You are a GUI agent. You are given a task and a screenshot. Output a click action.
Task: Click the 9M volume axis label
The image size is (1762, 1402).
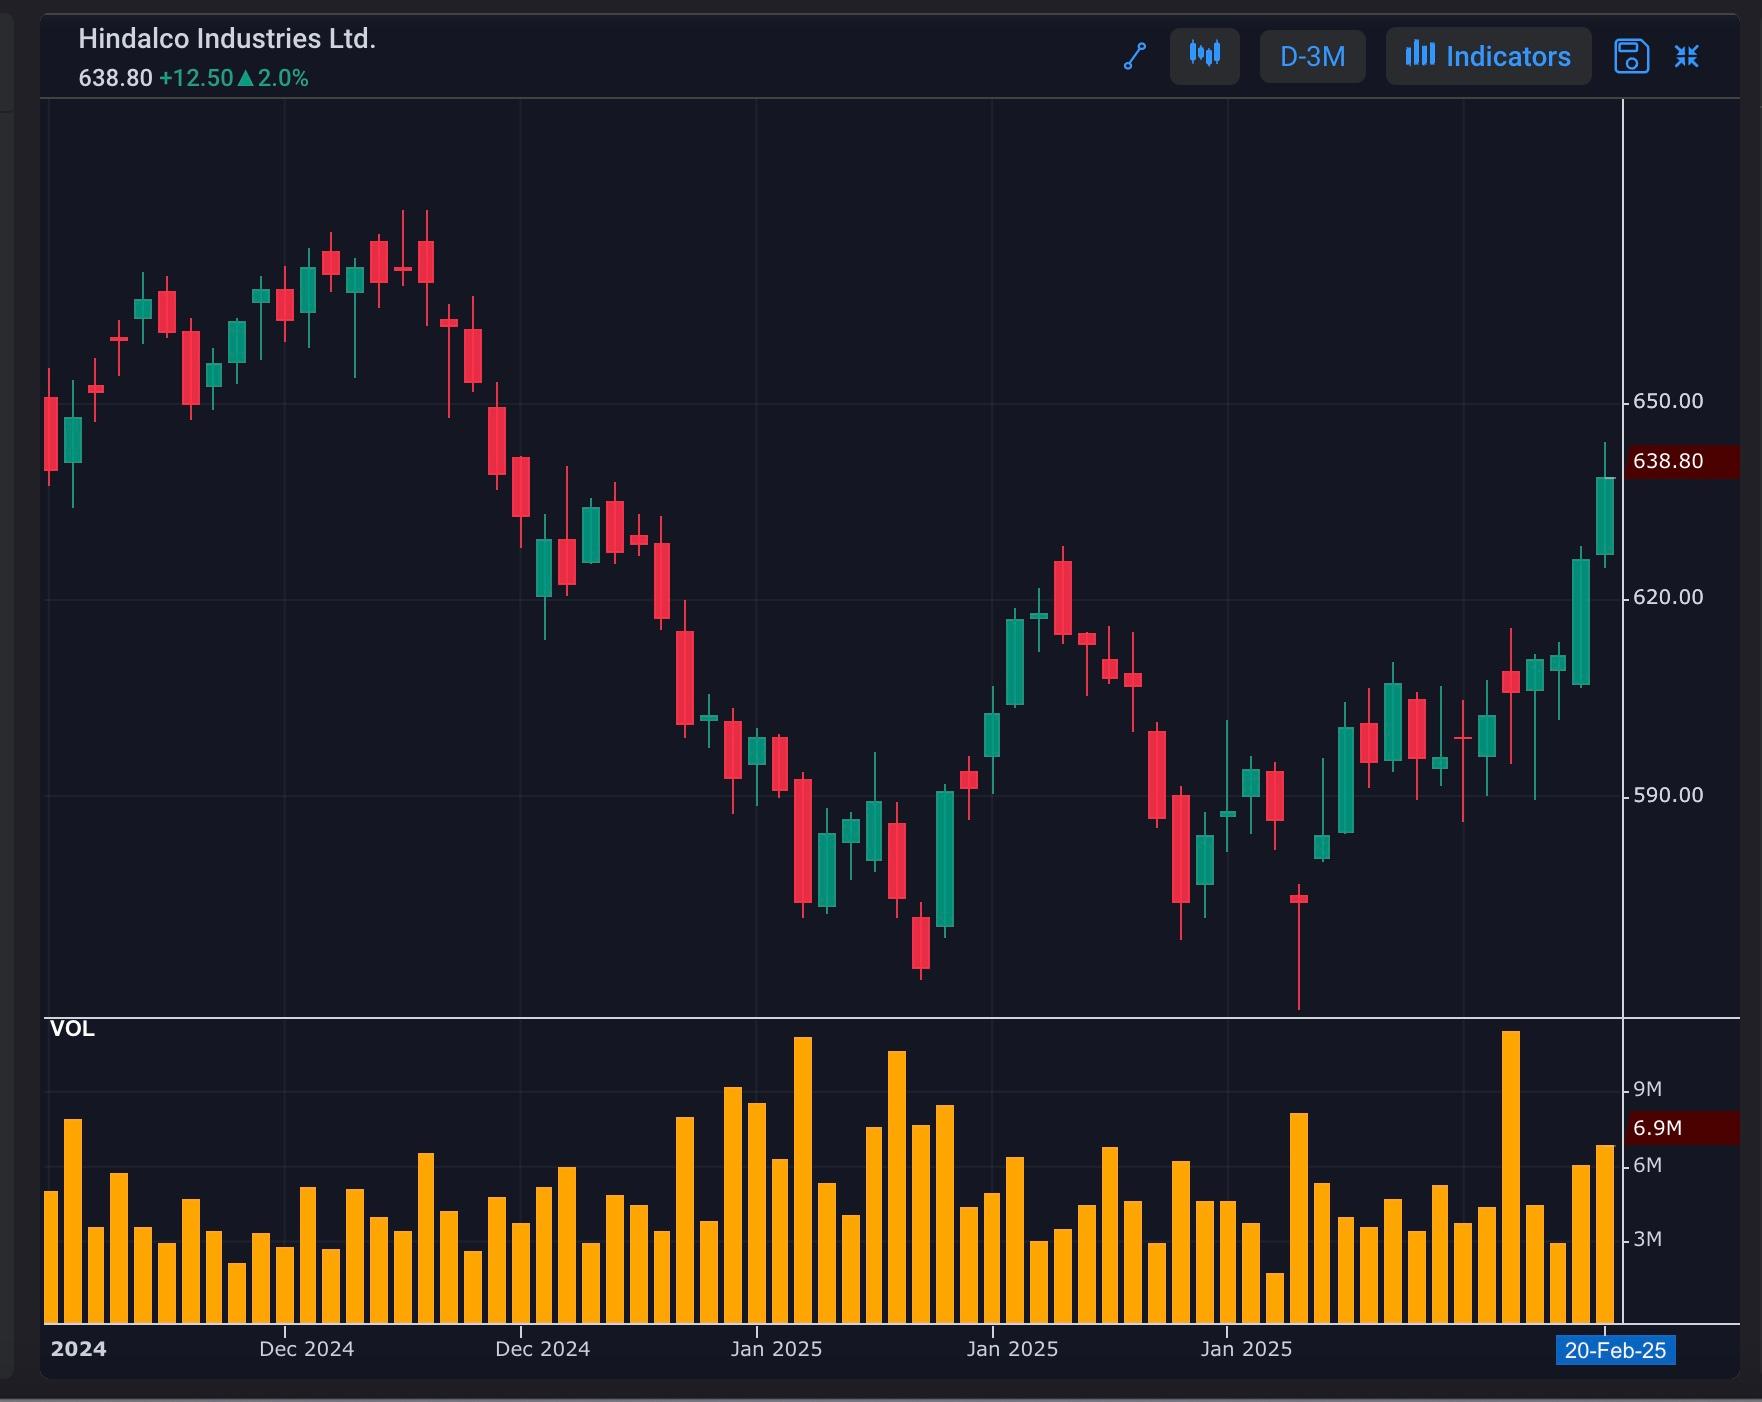tap(1647, 1089)
